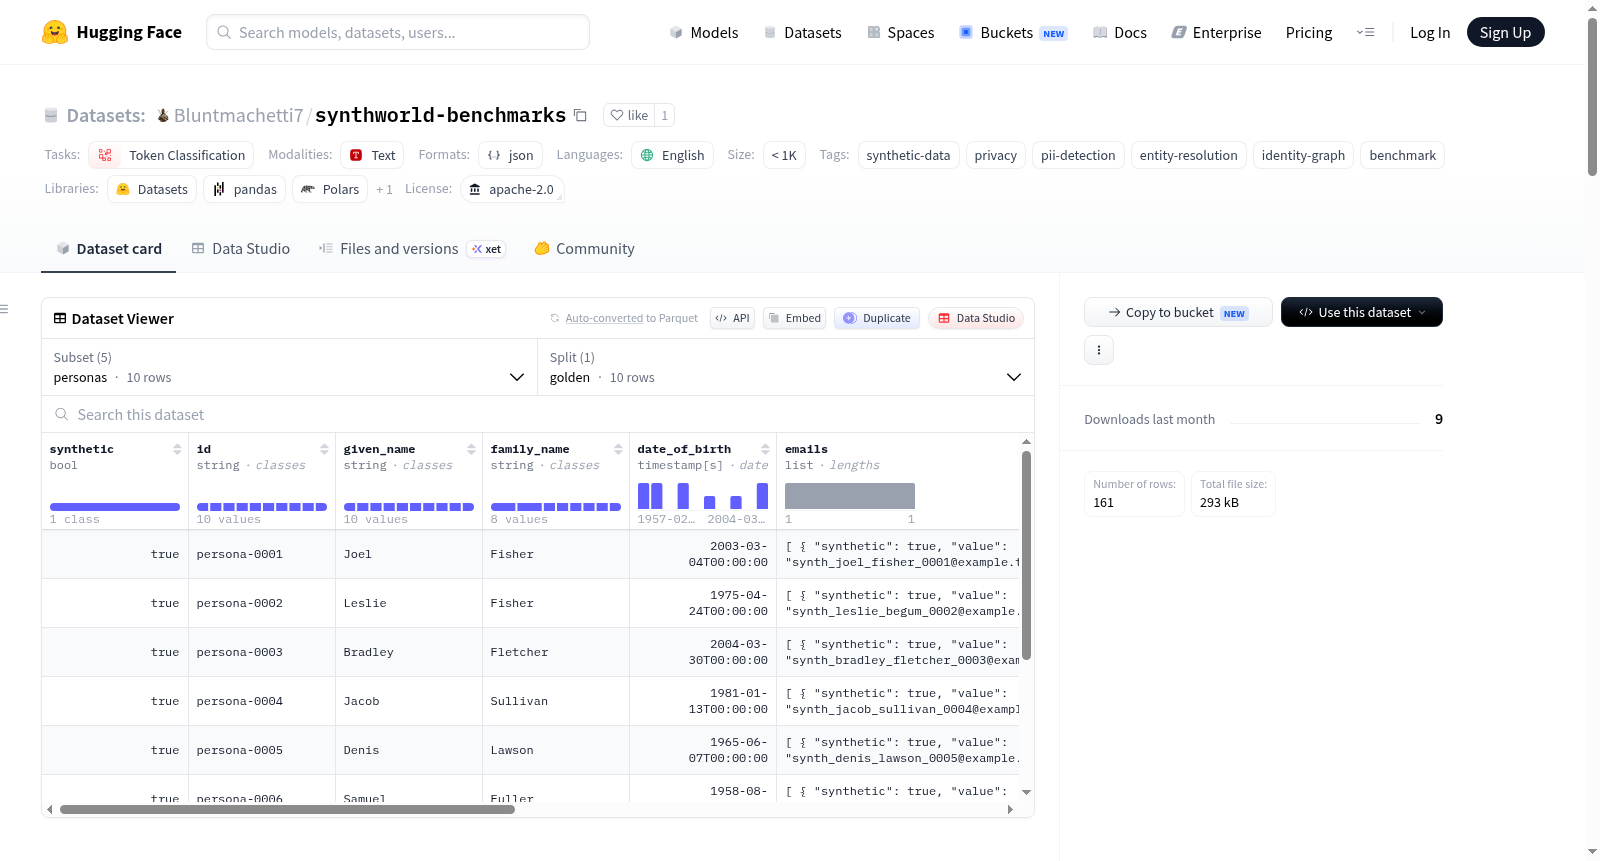Open the Datasets library tag

click(152, 189)
